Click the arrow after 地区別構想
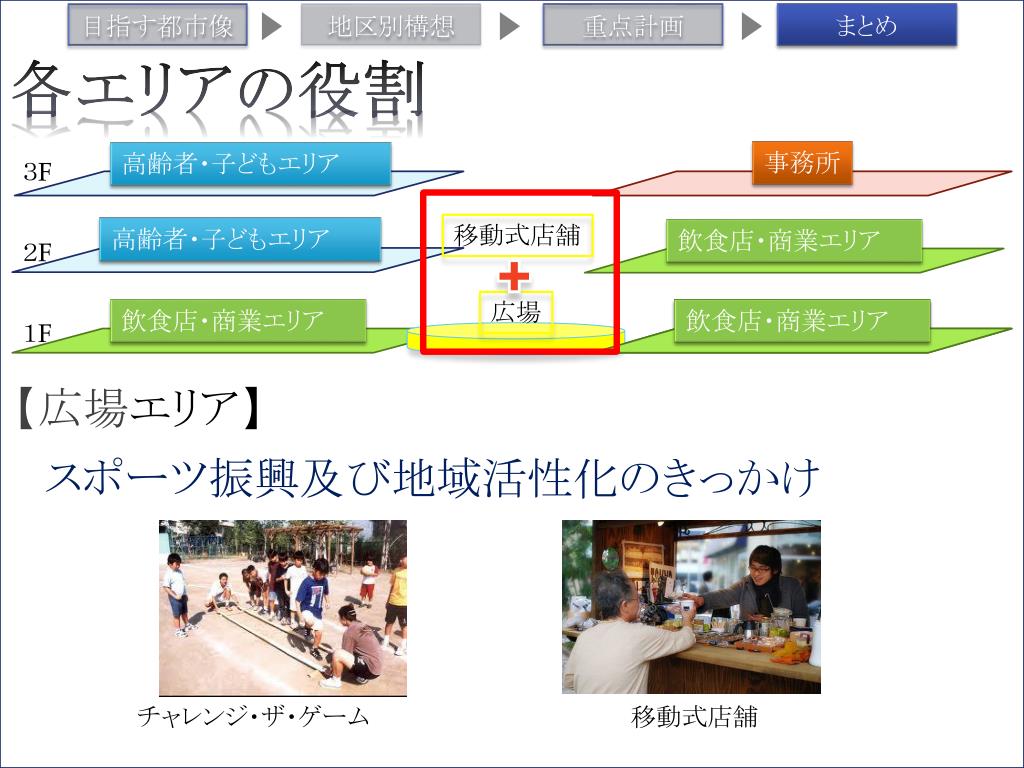Screen dimensions: 1024x768 [509, 26]
